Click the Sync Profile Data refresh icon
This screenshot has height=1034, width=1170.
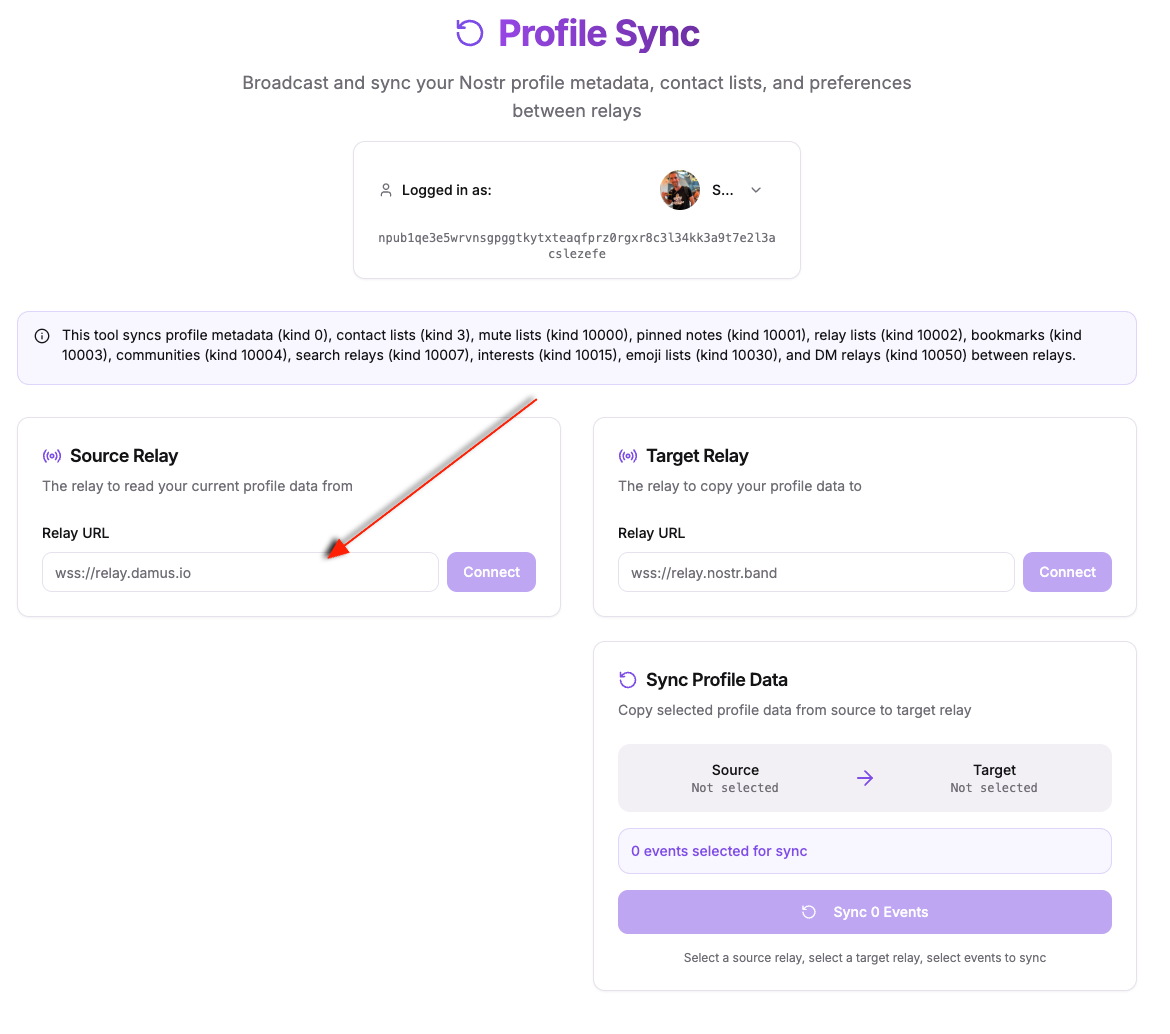628,680
